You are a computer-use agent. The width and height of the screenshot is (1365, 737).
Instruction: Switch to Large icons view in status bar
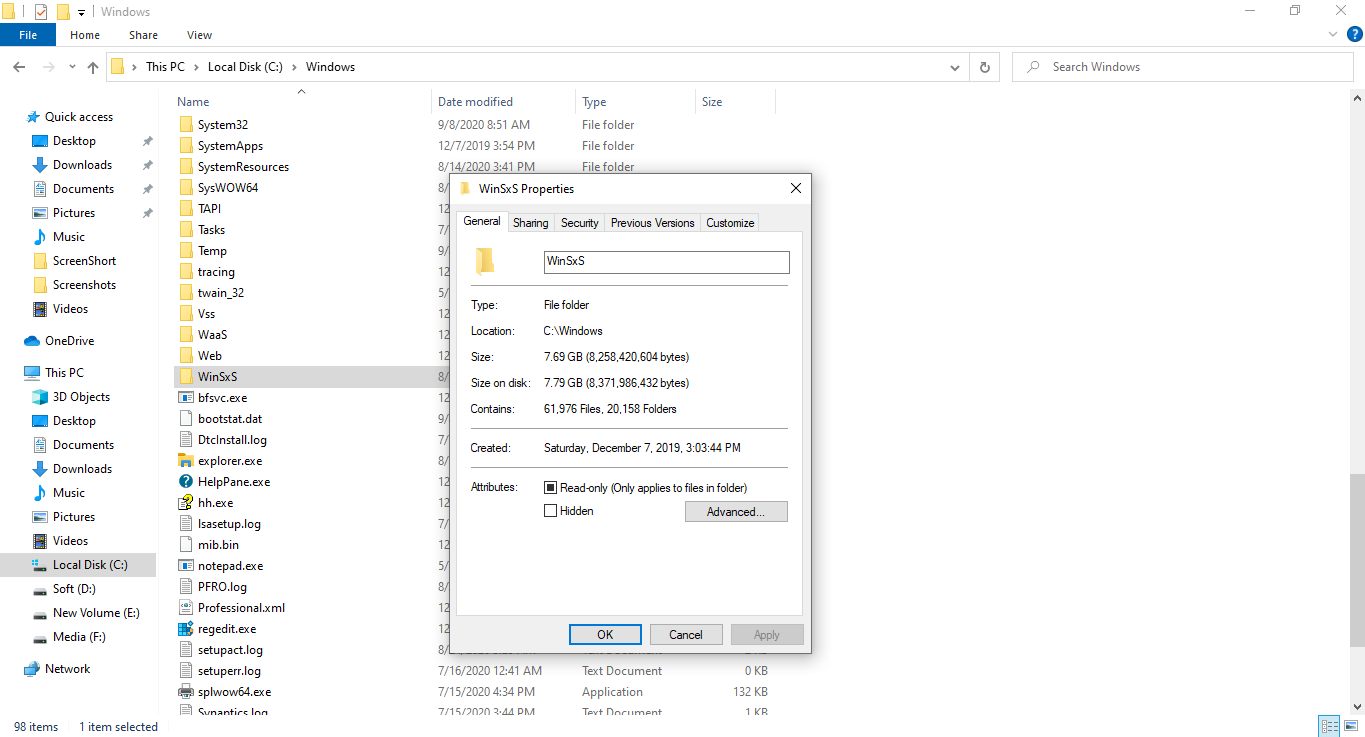click(x=1349, y=727)
